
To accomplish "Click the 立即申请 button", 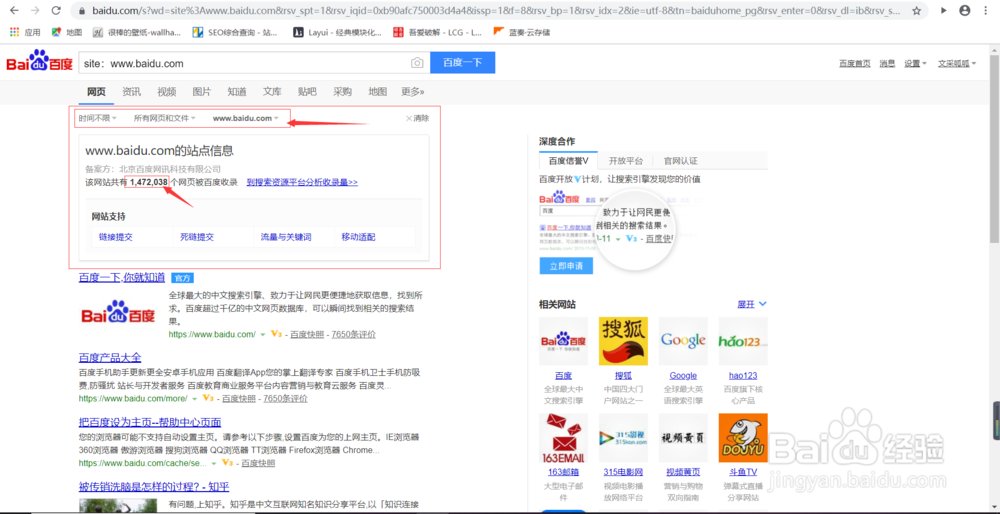I will click(566, 265).
